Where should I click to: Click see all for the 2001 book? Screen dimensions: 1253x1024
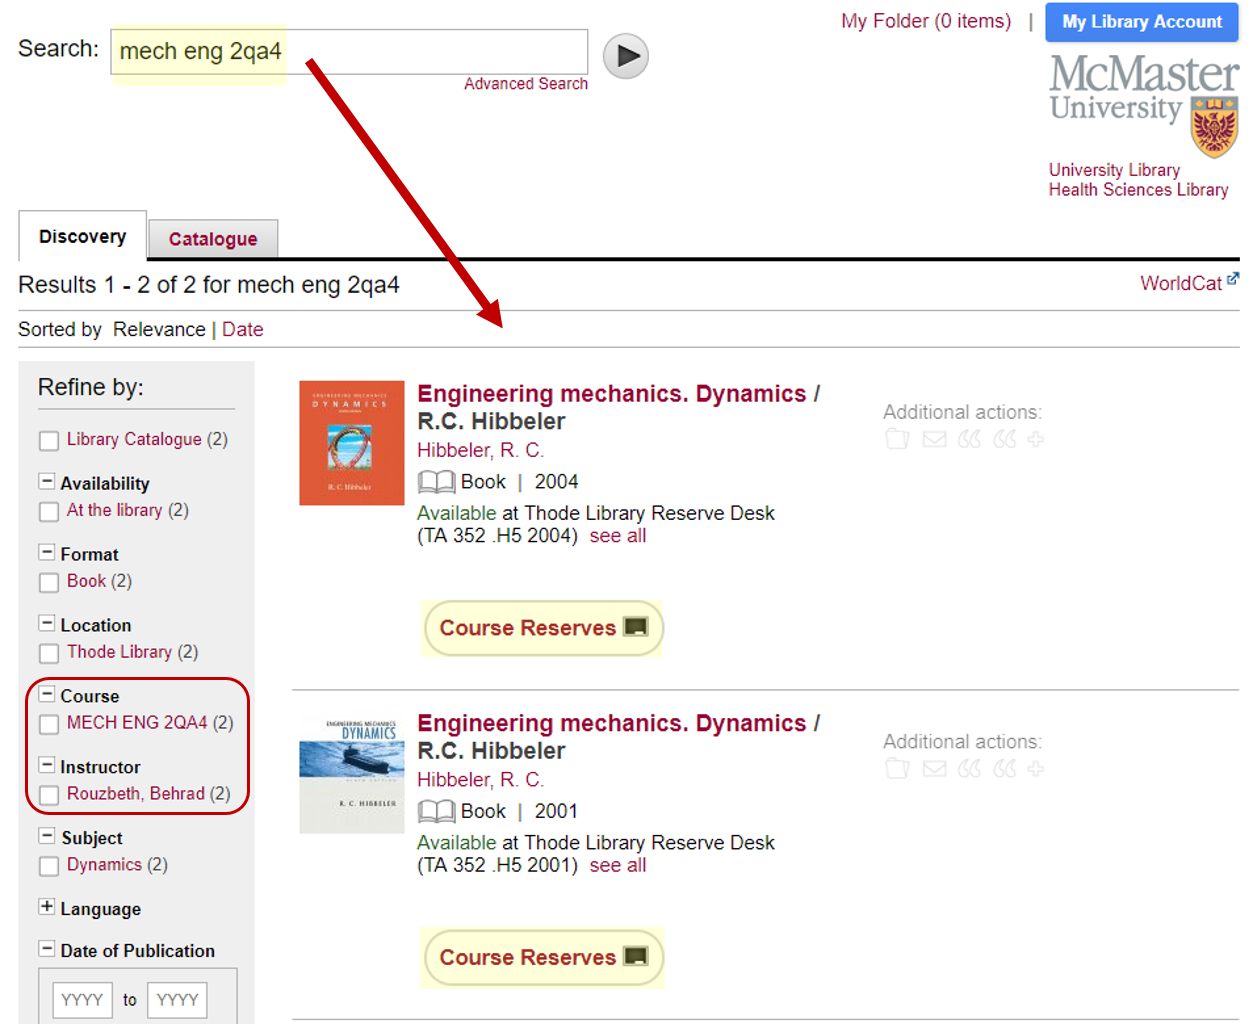point(618,866)
